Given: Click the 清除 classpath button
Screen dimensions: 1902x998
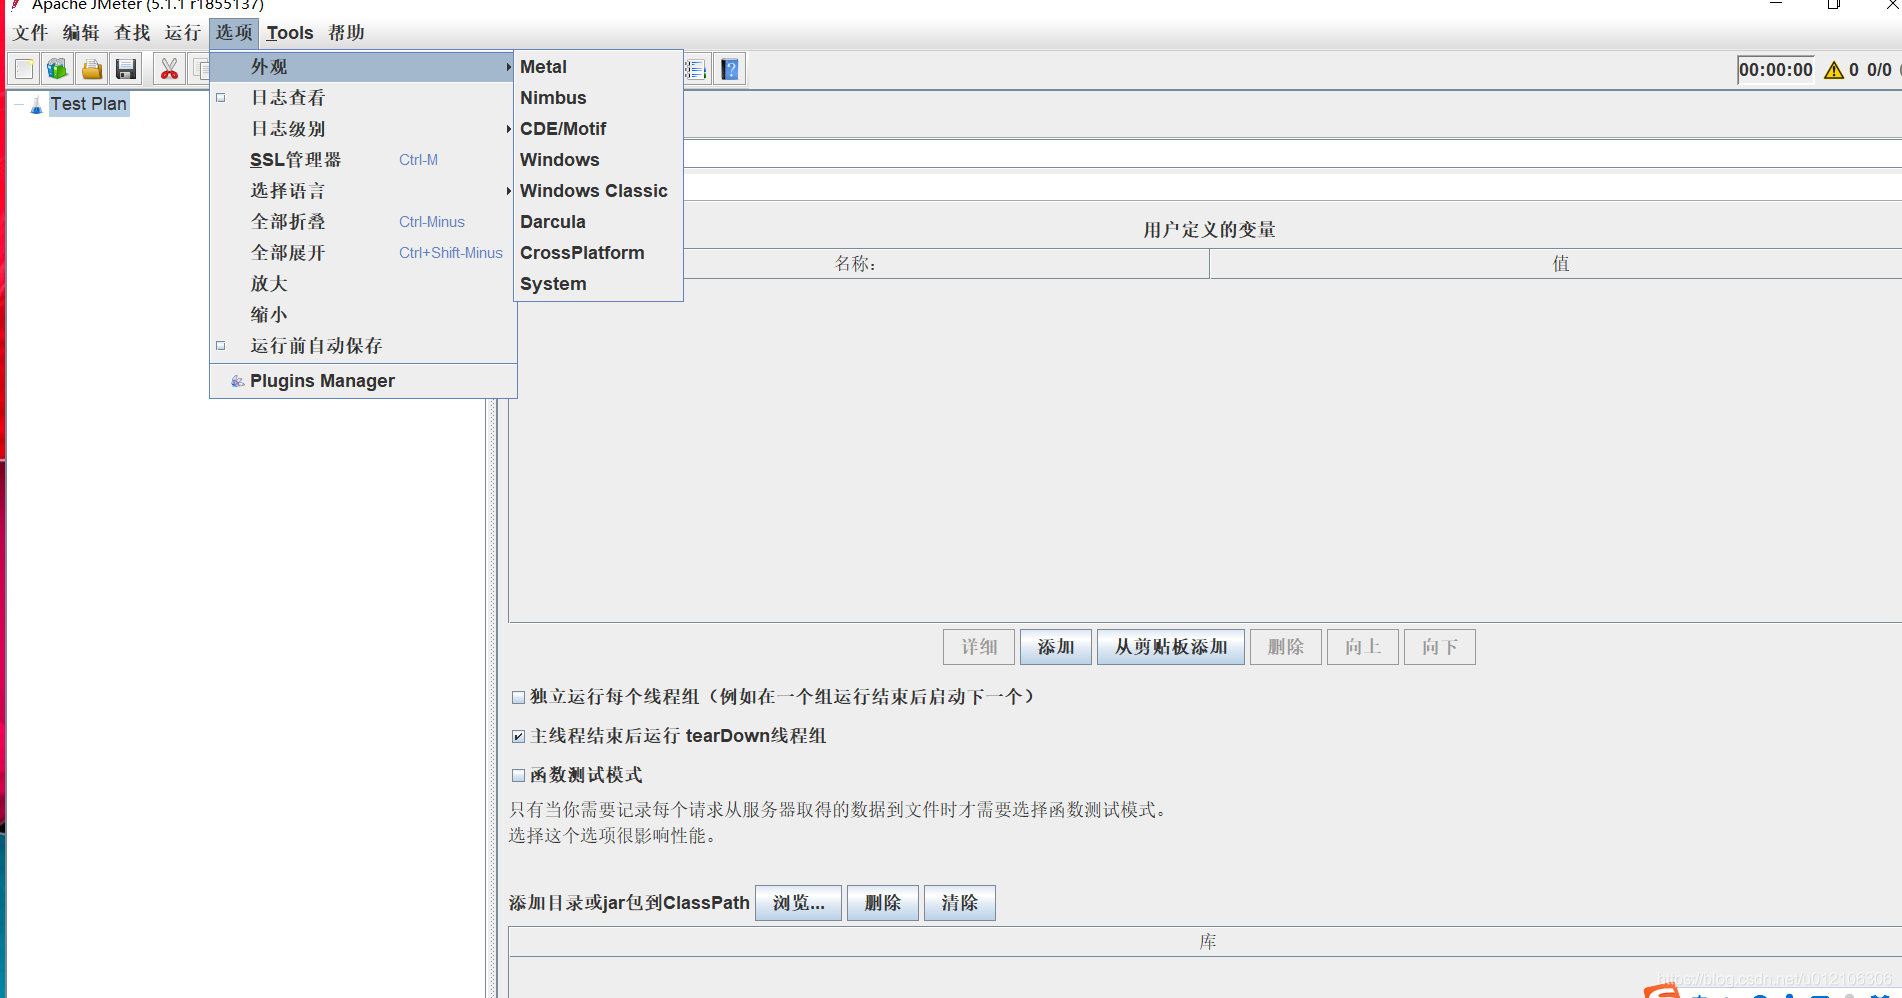Looking at the screenshot, I should click(960, 903).
